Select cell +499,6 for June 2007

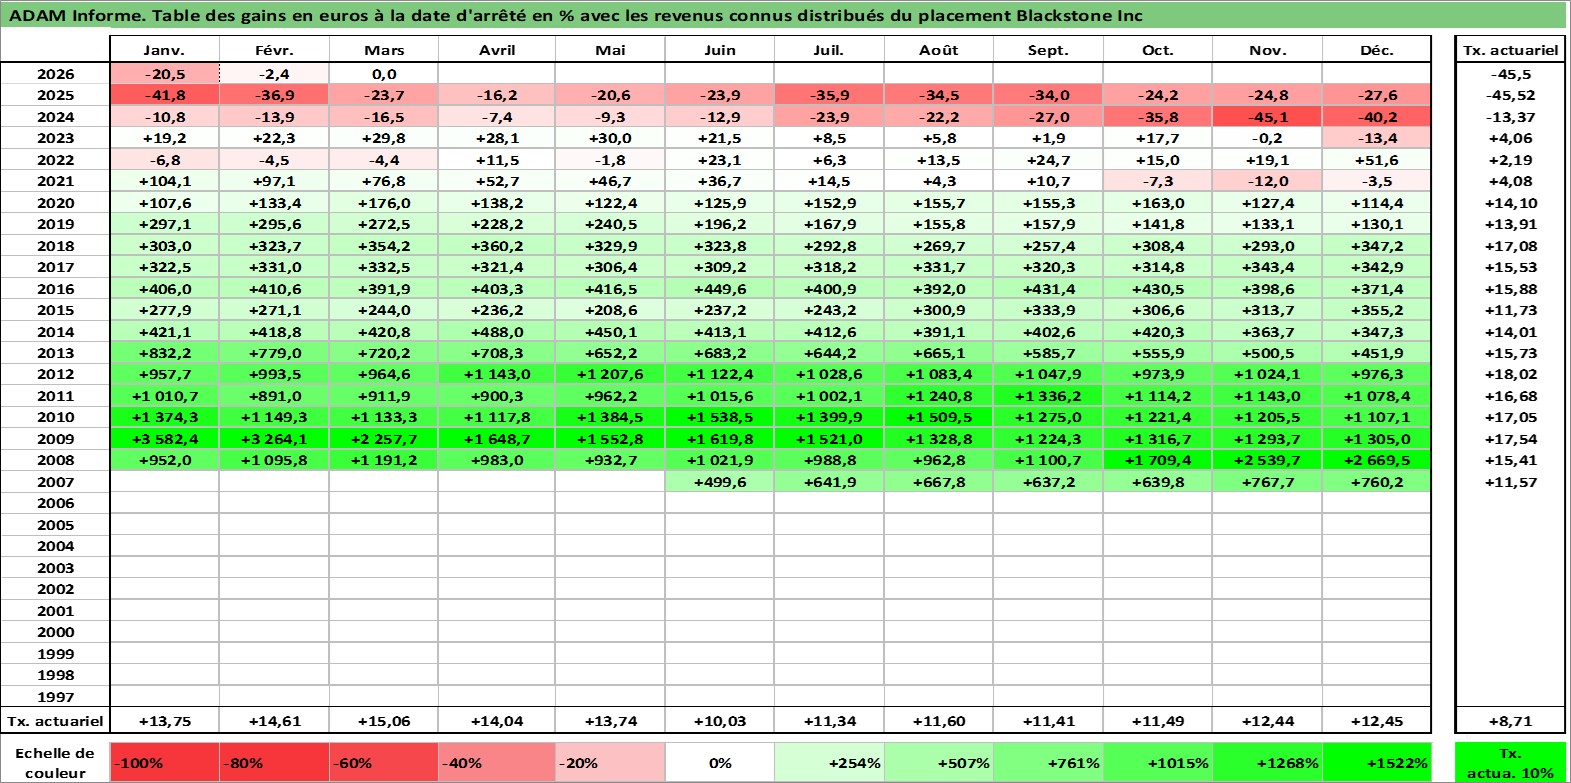pos(719,482)
